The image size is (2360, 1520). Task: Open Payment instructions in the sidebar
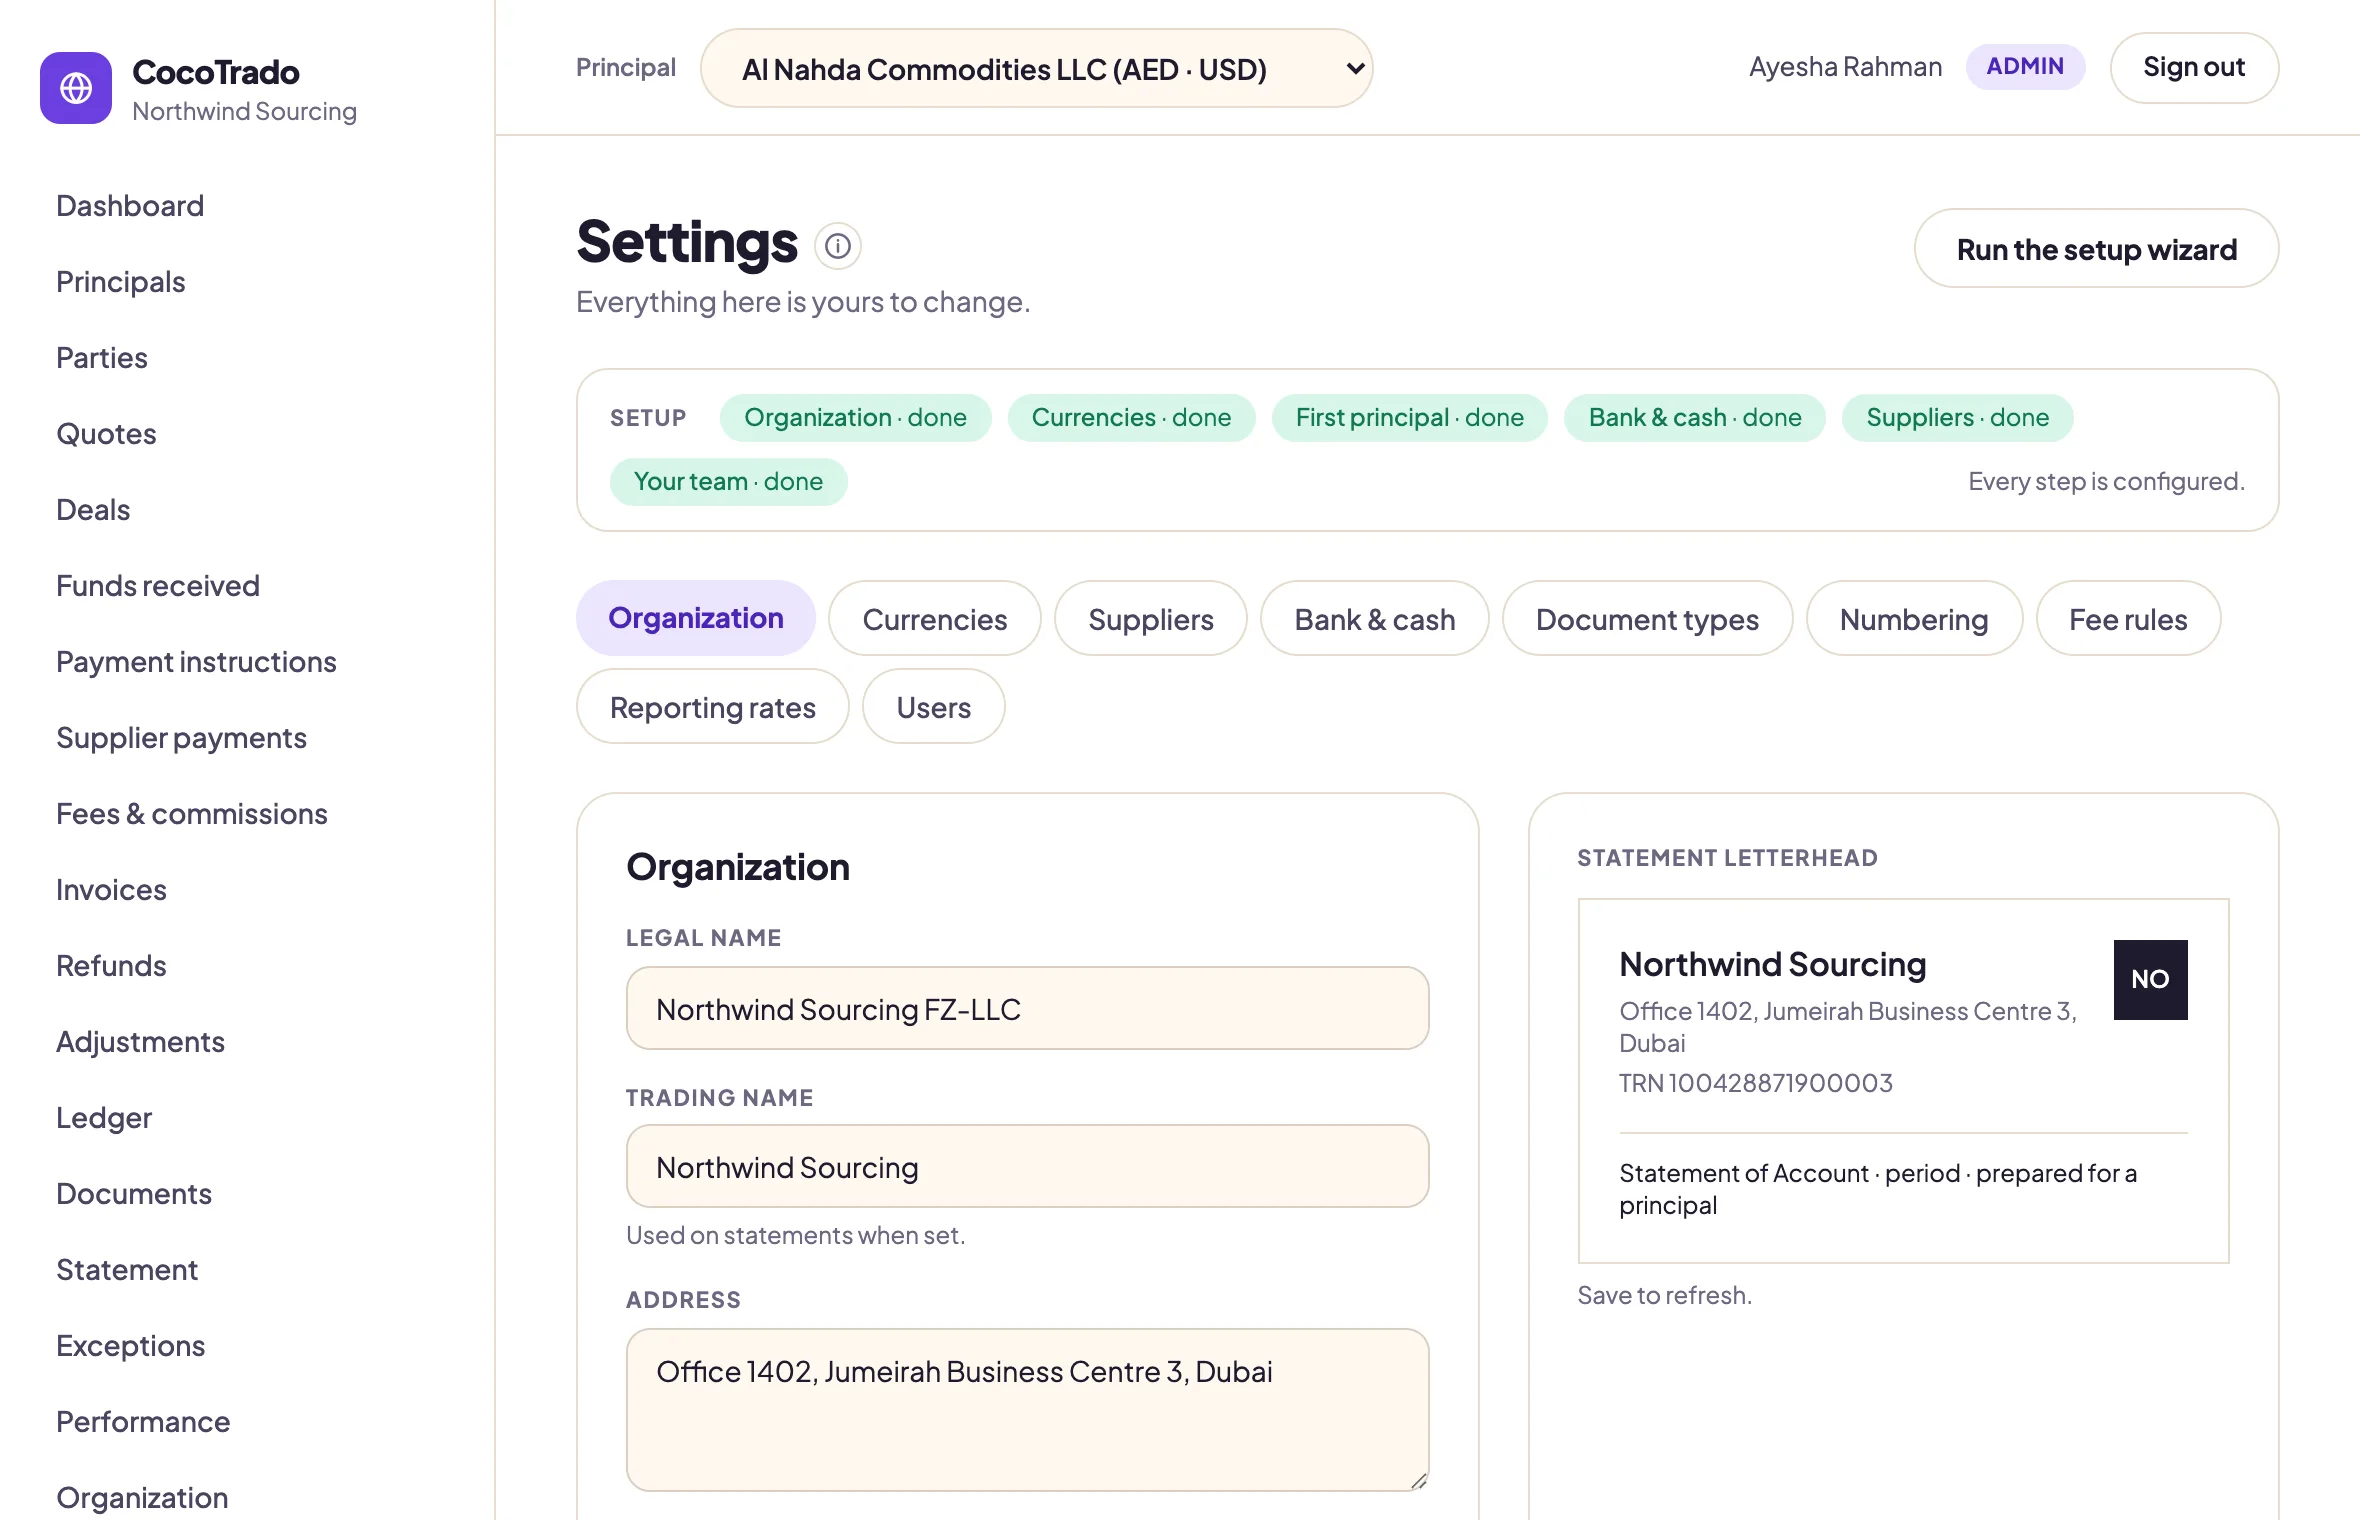point(196,661)
